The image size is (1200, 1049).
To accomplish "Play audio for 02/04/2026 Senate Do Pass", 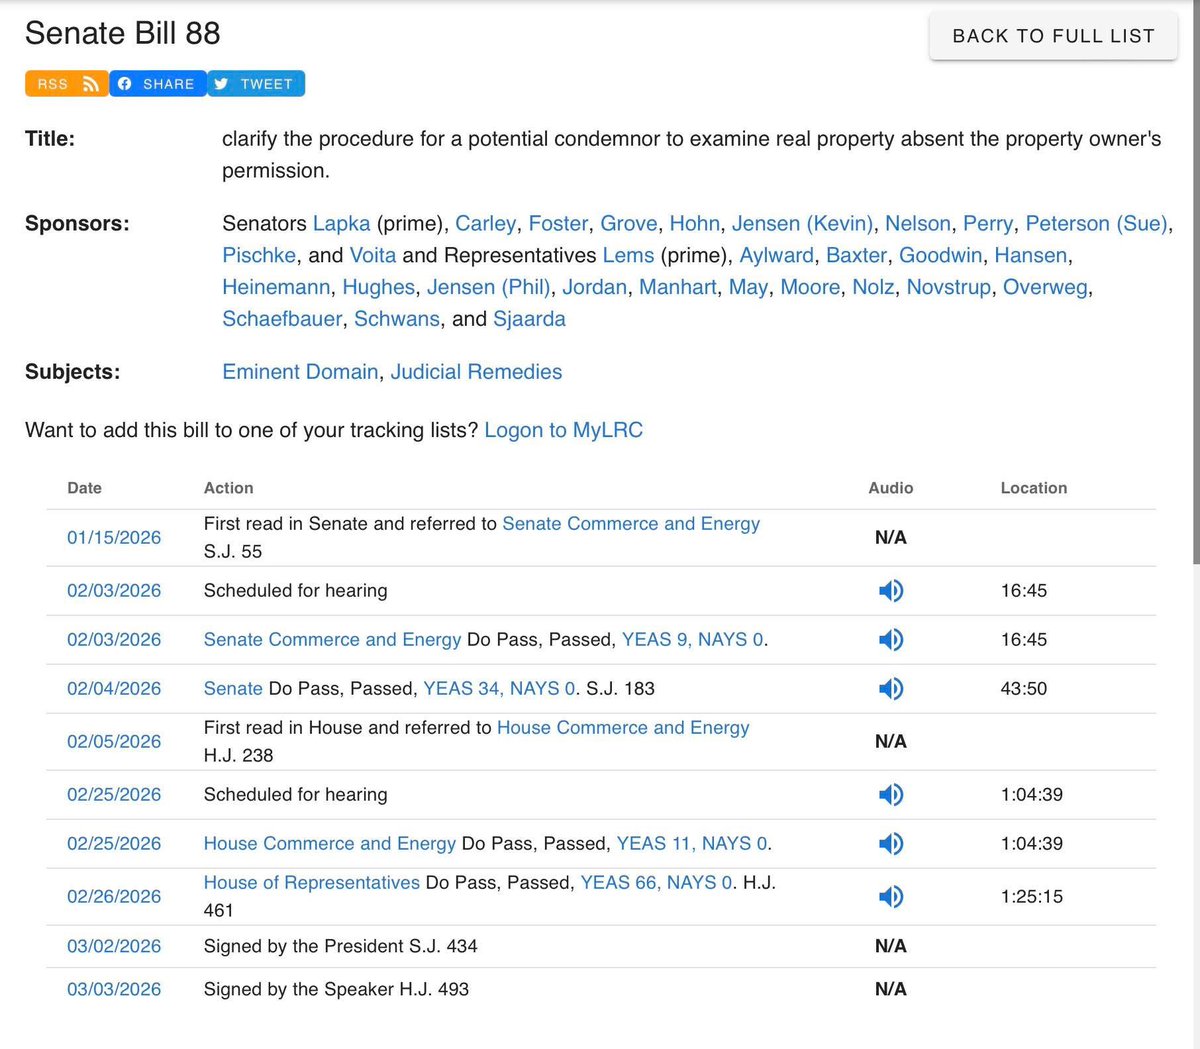I will [890, 689].
